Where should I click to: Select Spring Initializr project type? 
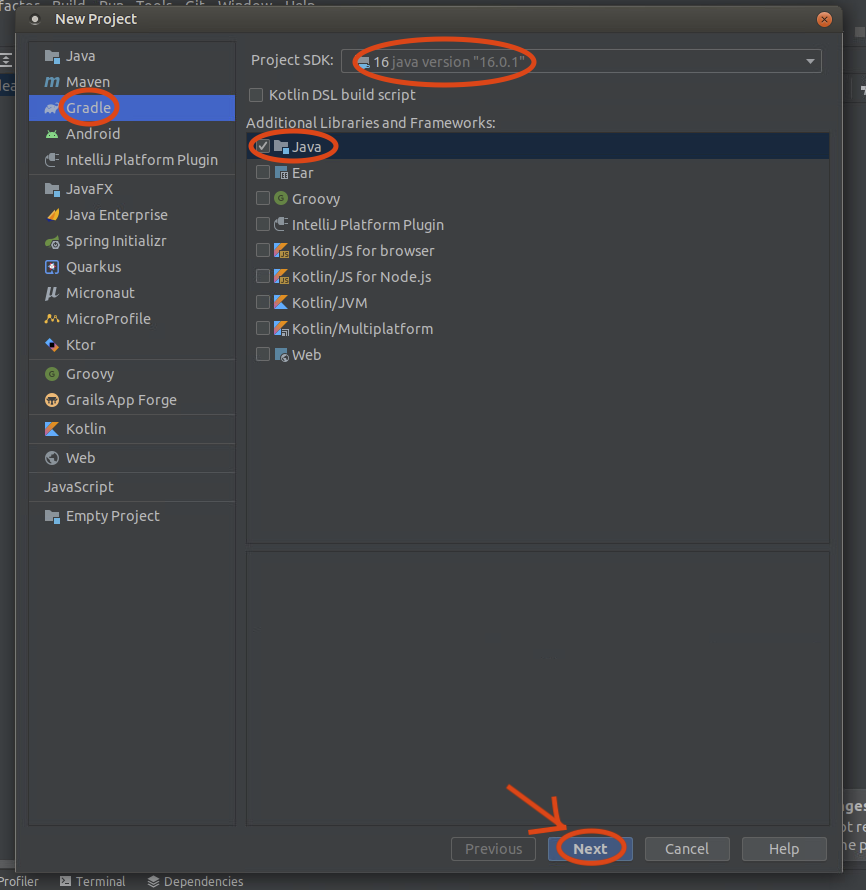pos(132,241)
